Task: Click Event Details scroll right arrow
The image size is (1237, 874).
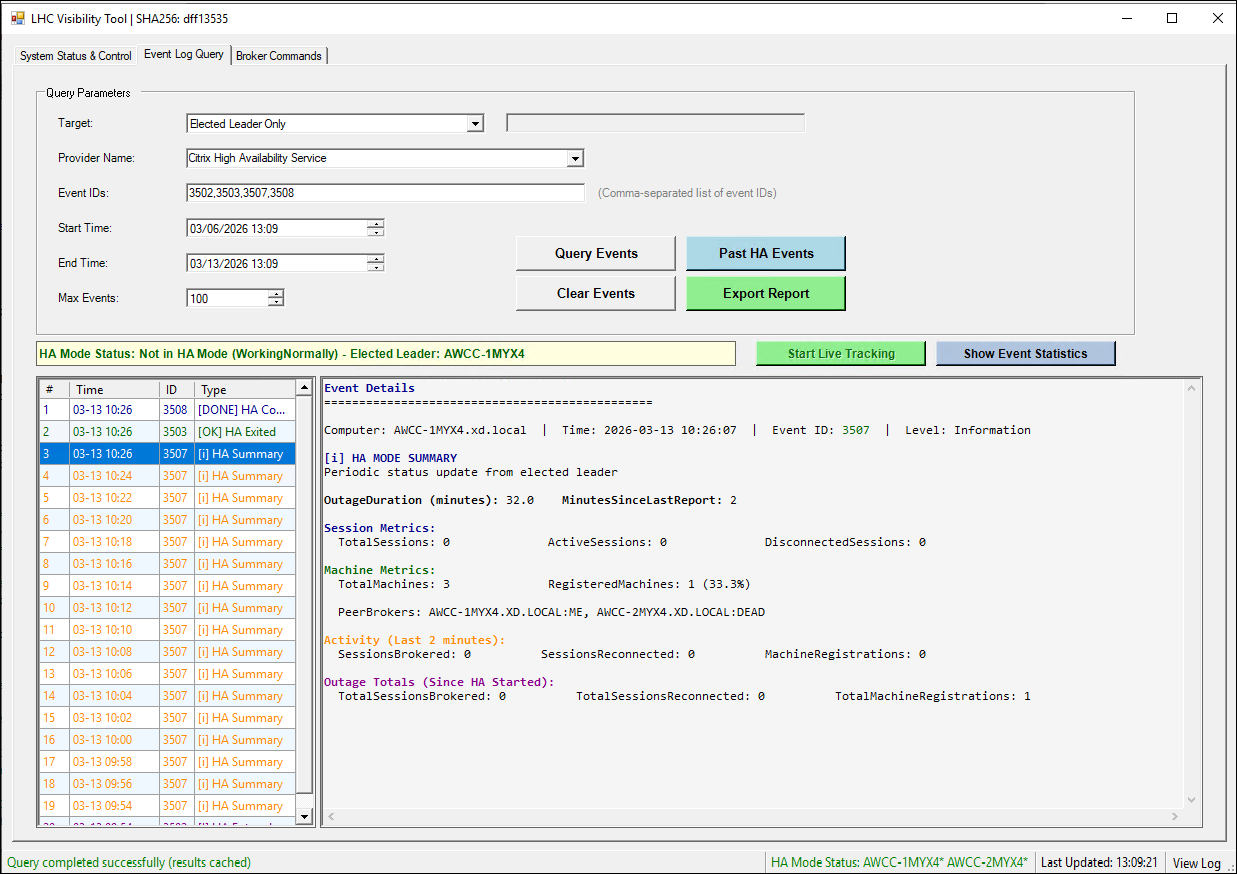Action: click(1174, 817)
